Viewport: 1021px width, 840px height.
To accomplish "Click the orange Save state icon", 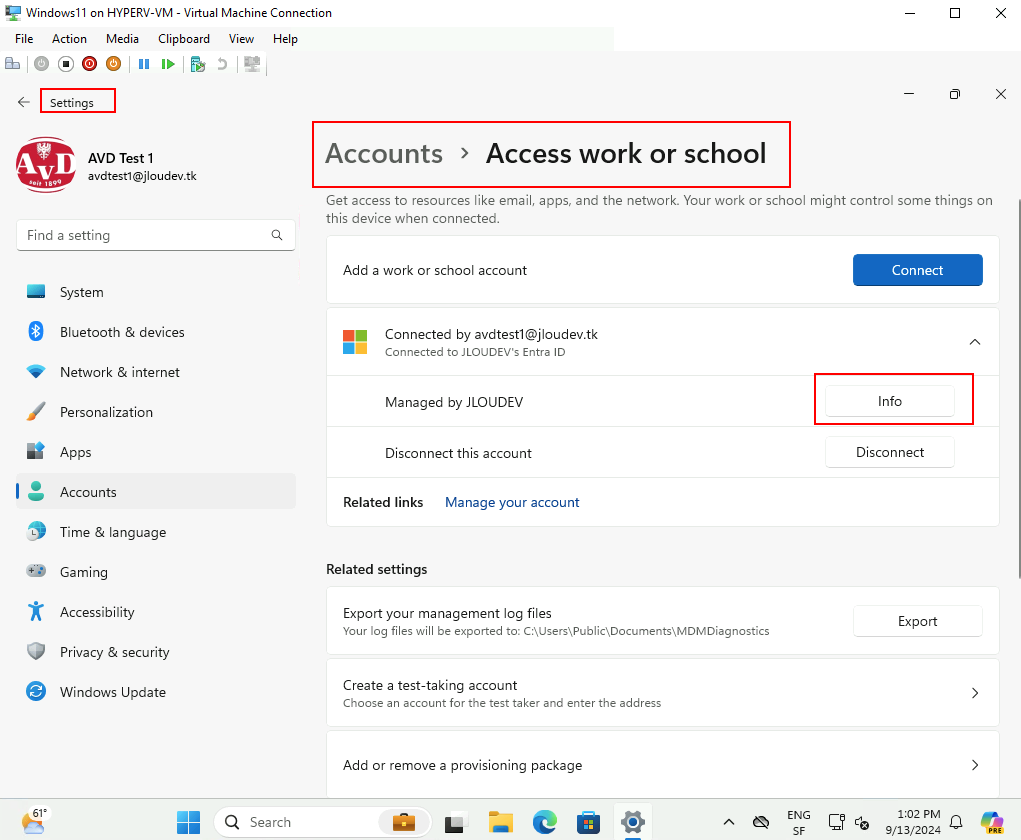I will pyautogui.click(x=113, y=64).
